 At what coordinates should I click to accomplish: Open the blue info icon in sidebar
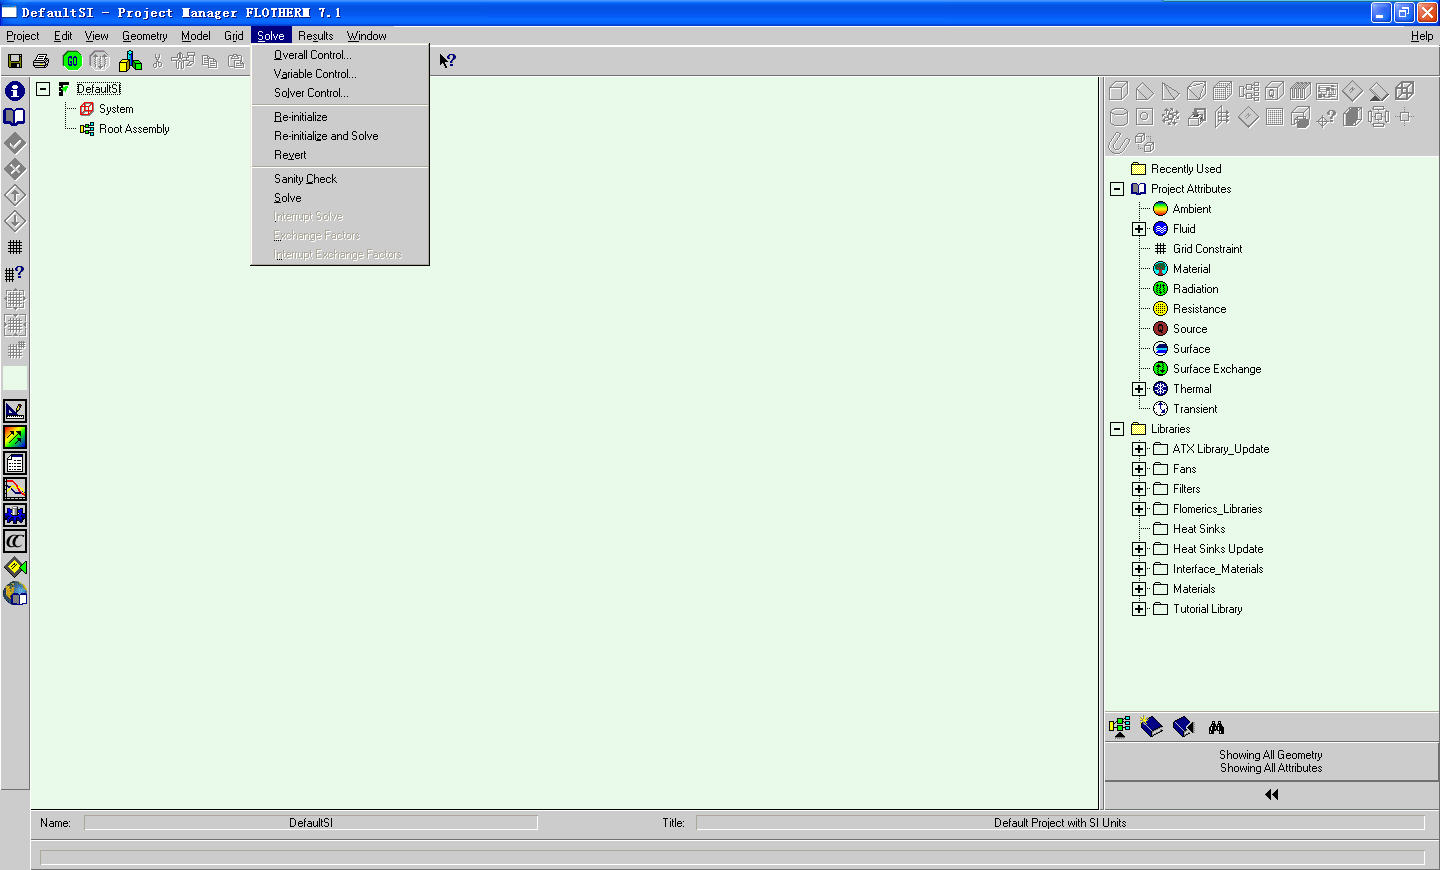[x=15, y=91]
